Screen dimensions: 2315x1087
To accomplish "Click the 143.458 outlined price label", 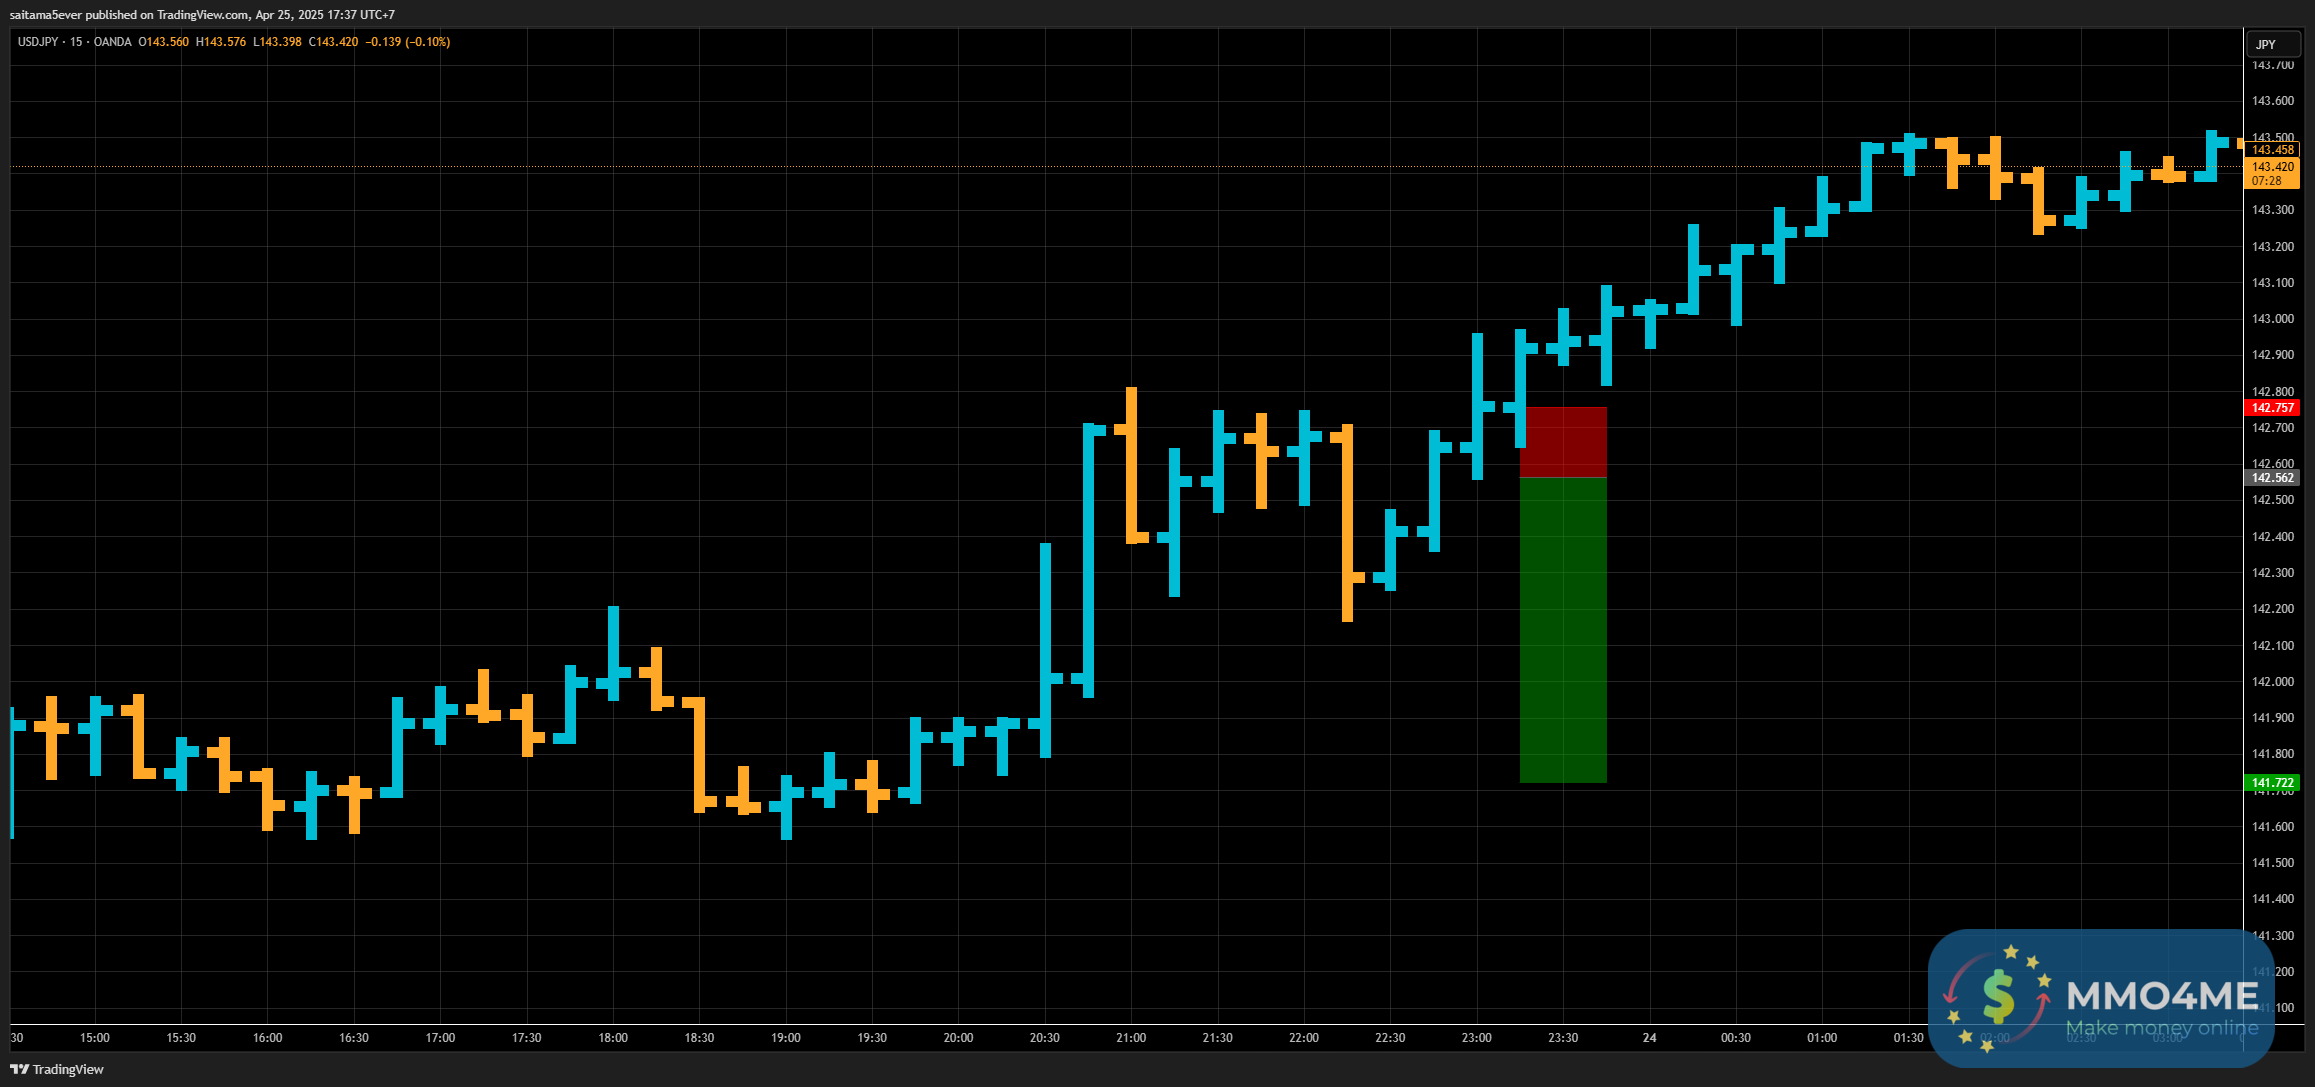I will [2272, 150].
